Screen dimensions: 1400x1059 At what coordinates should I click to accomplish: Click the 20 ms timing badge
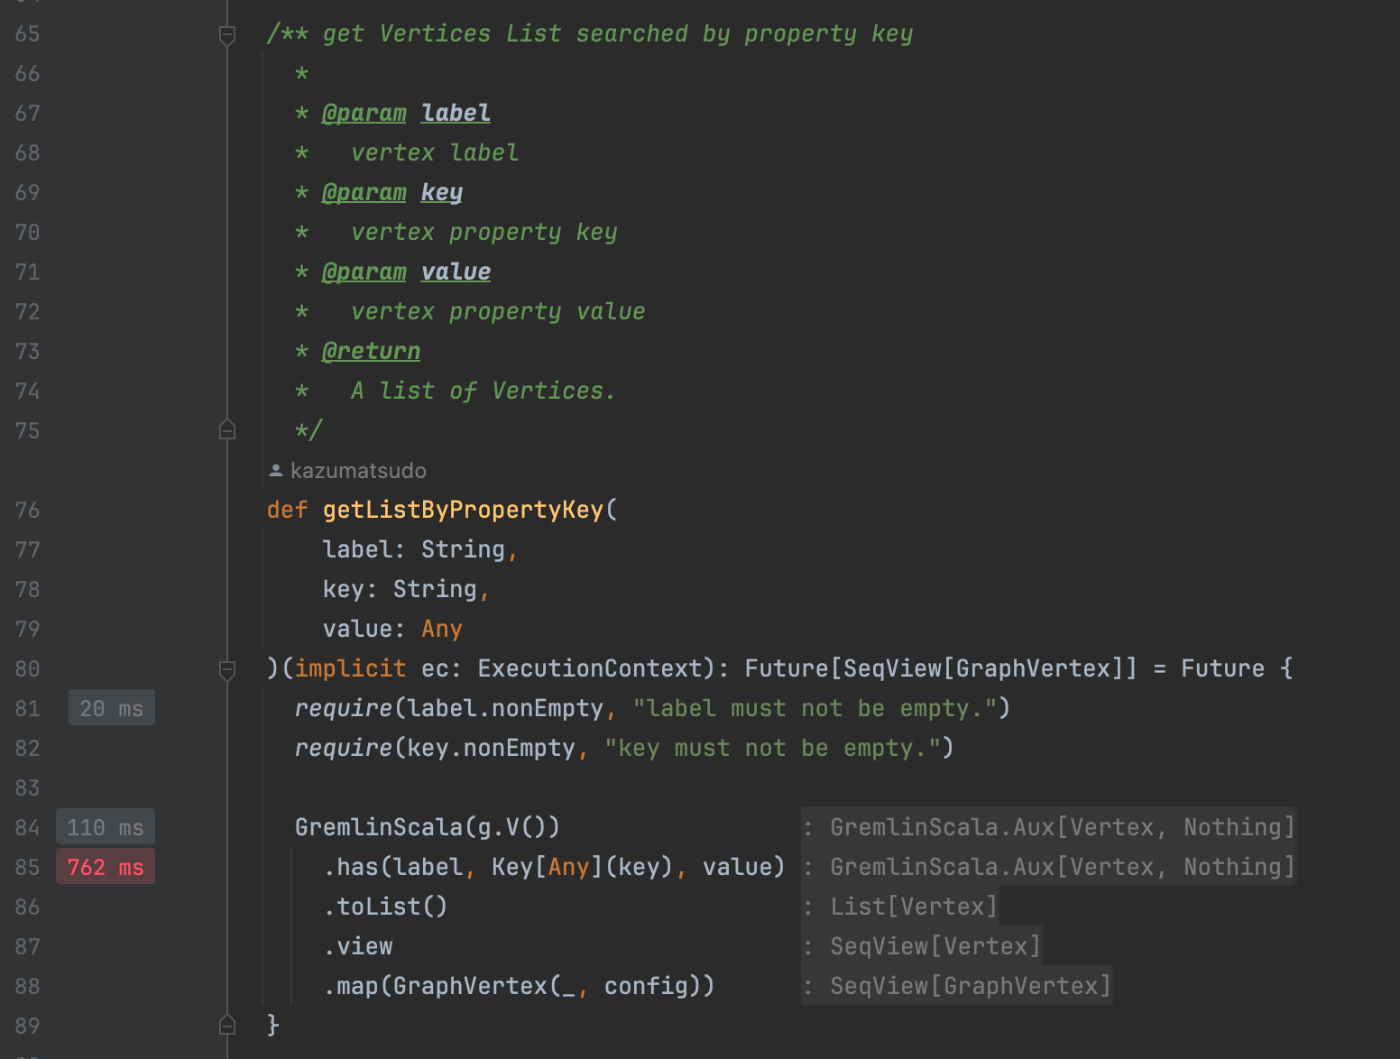click(111, 709)
